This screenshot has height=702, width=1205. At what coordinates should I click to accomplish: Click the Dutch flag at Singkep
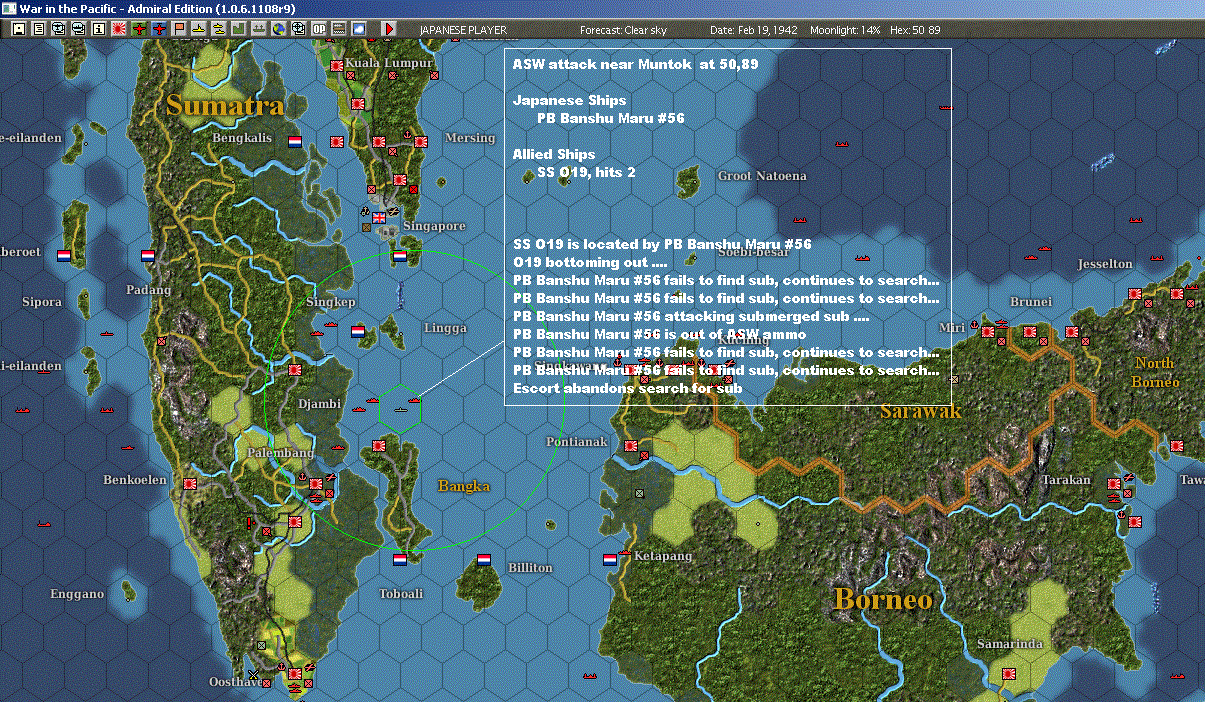click(x=358, y=330)
